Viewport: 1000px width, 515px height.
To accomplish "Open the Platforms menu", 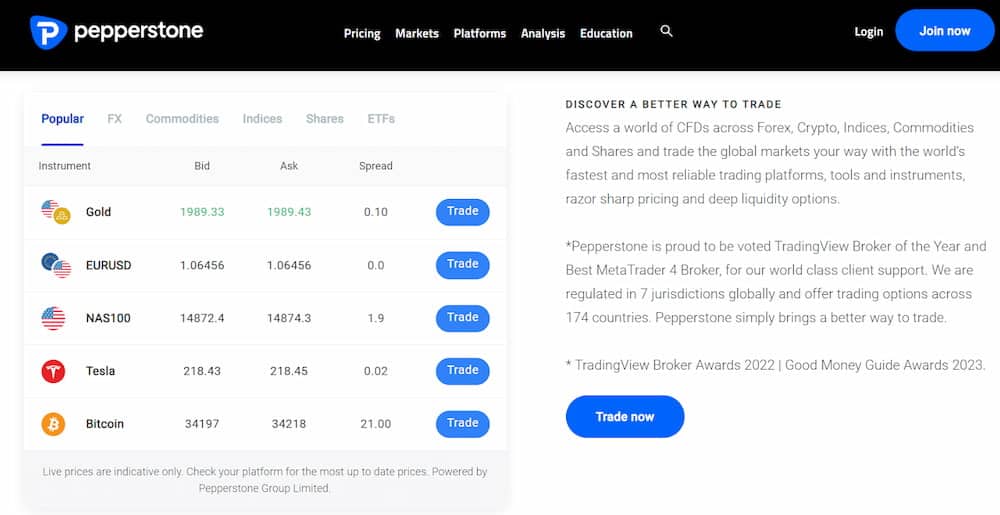I will tap(480, 33).
